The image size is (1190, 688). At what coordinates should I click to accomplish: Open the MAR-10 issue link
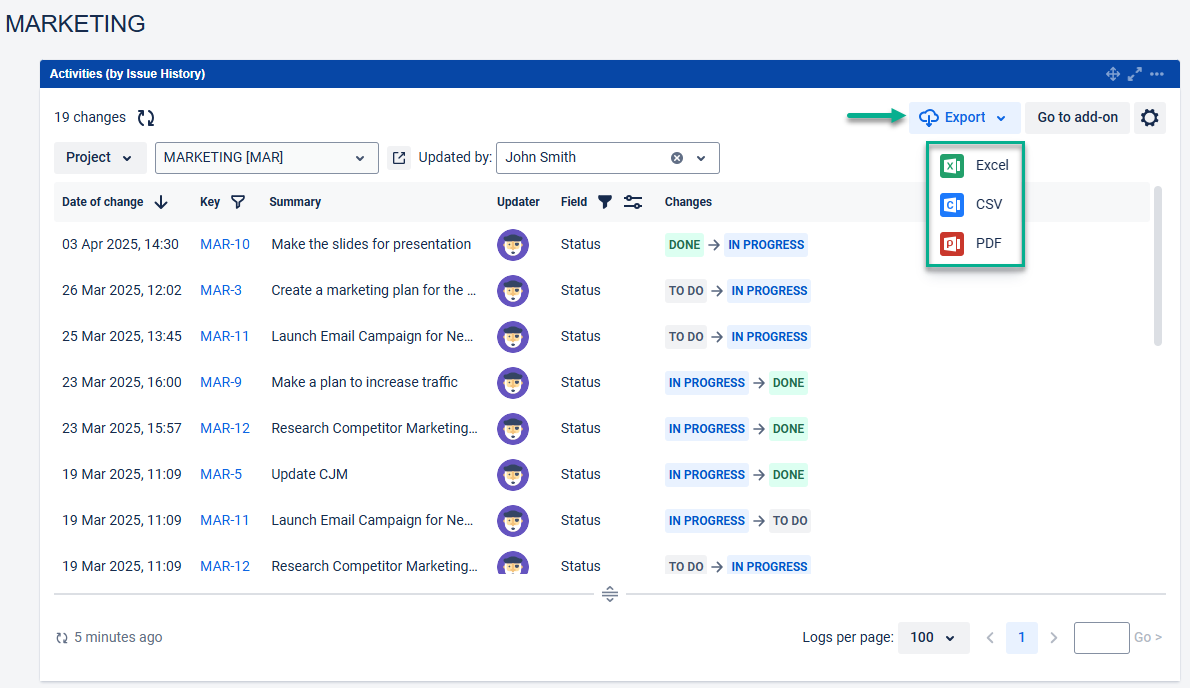pos(225,244)
